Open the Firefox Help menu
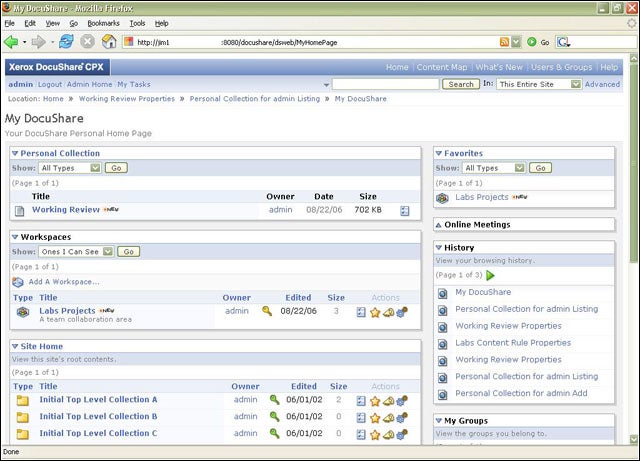Screen dimensions: 640x461 point(162,23)
